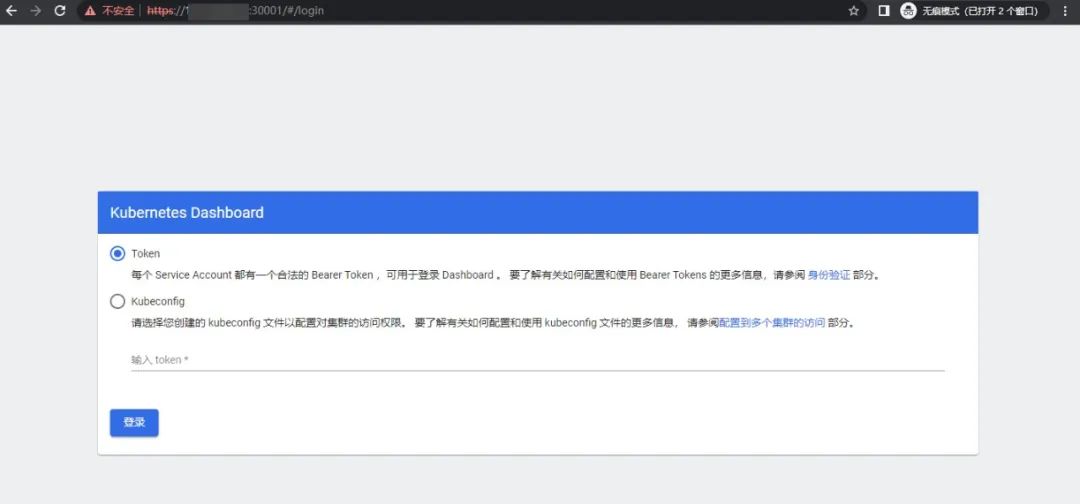
Task: Toggle the browser side panel icon
Action: [884, 11]
